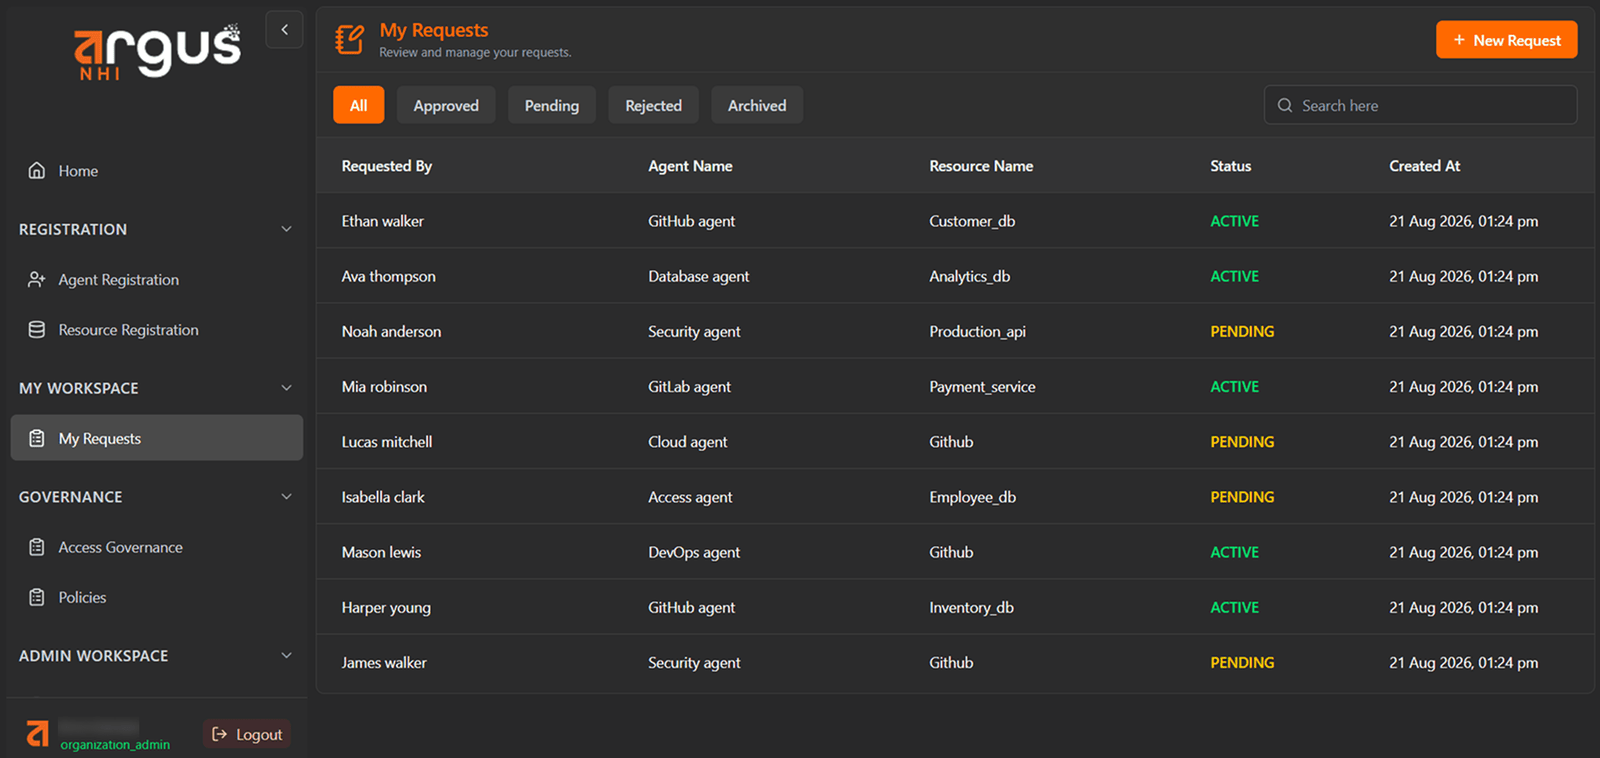Select the James walker row name
The height and width of the screenshot is (758, 1600).
tap(384, 662)
